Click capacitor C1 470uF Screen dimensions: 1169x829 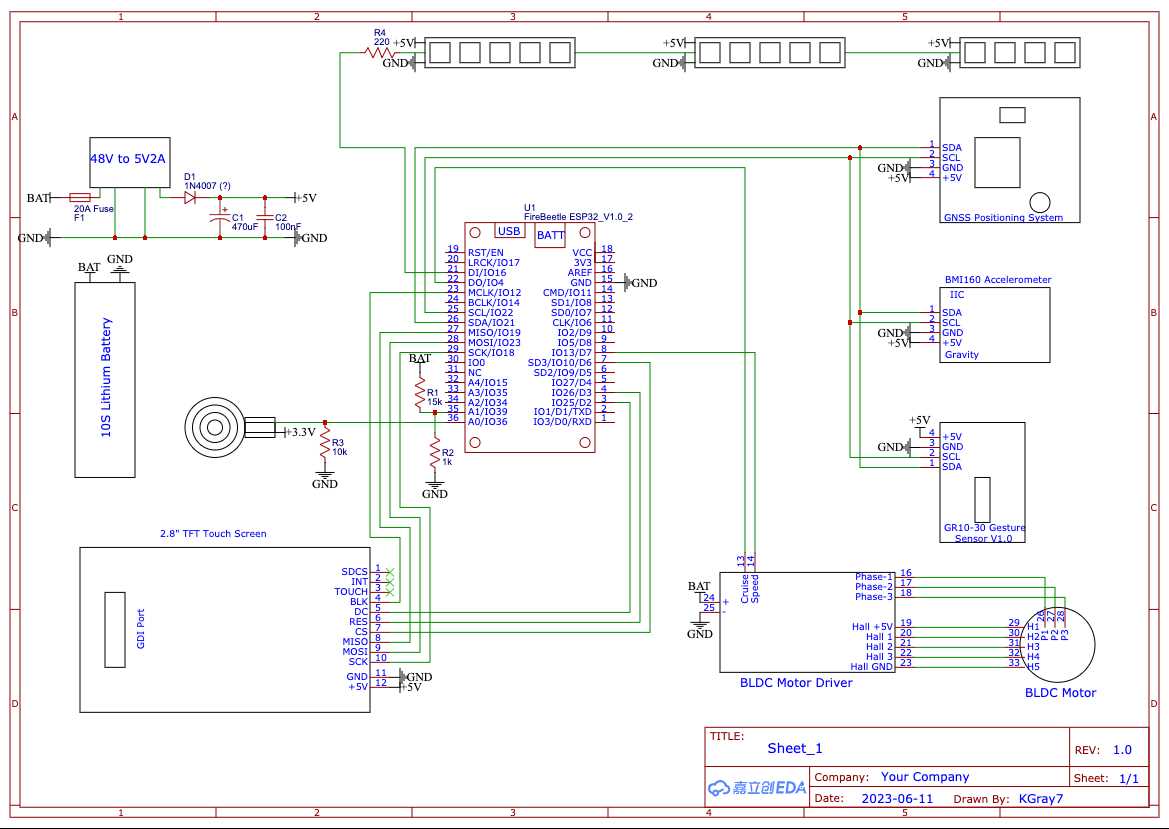[x=219, y=217]
